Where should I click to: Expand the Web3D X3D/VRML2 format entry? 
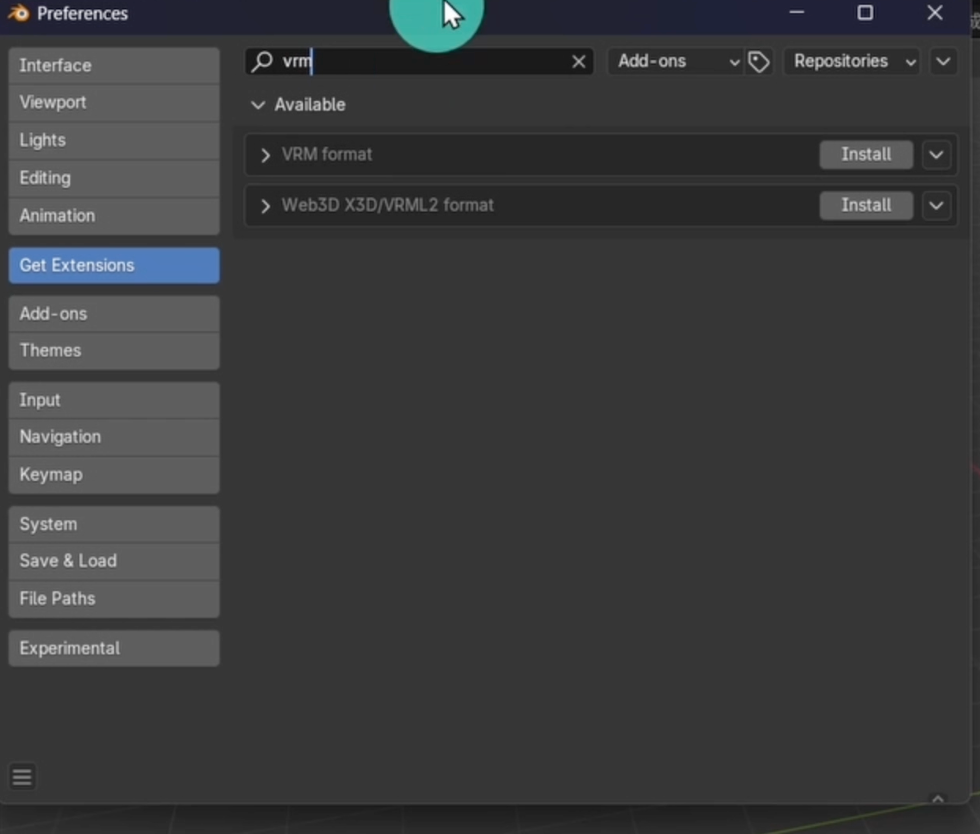[x=265, y=206]
